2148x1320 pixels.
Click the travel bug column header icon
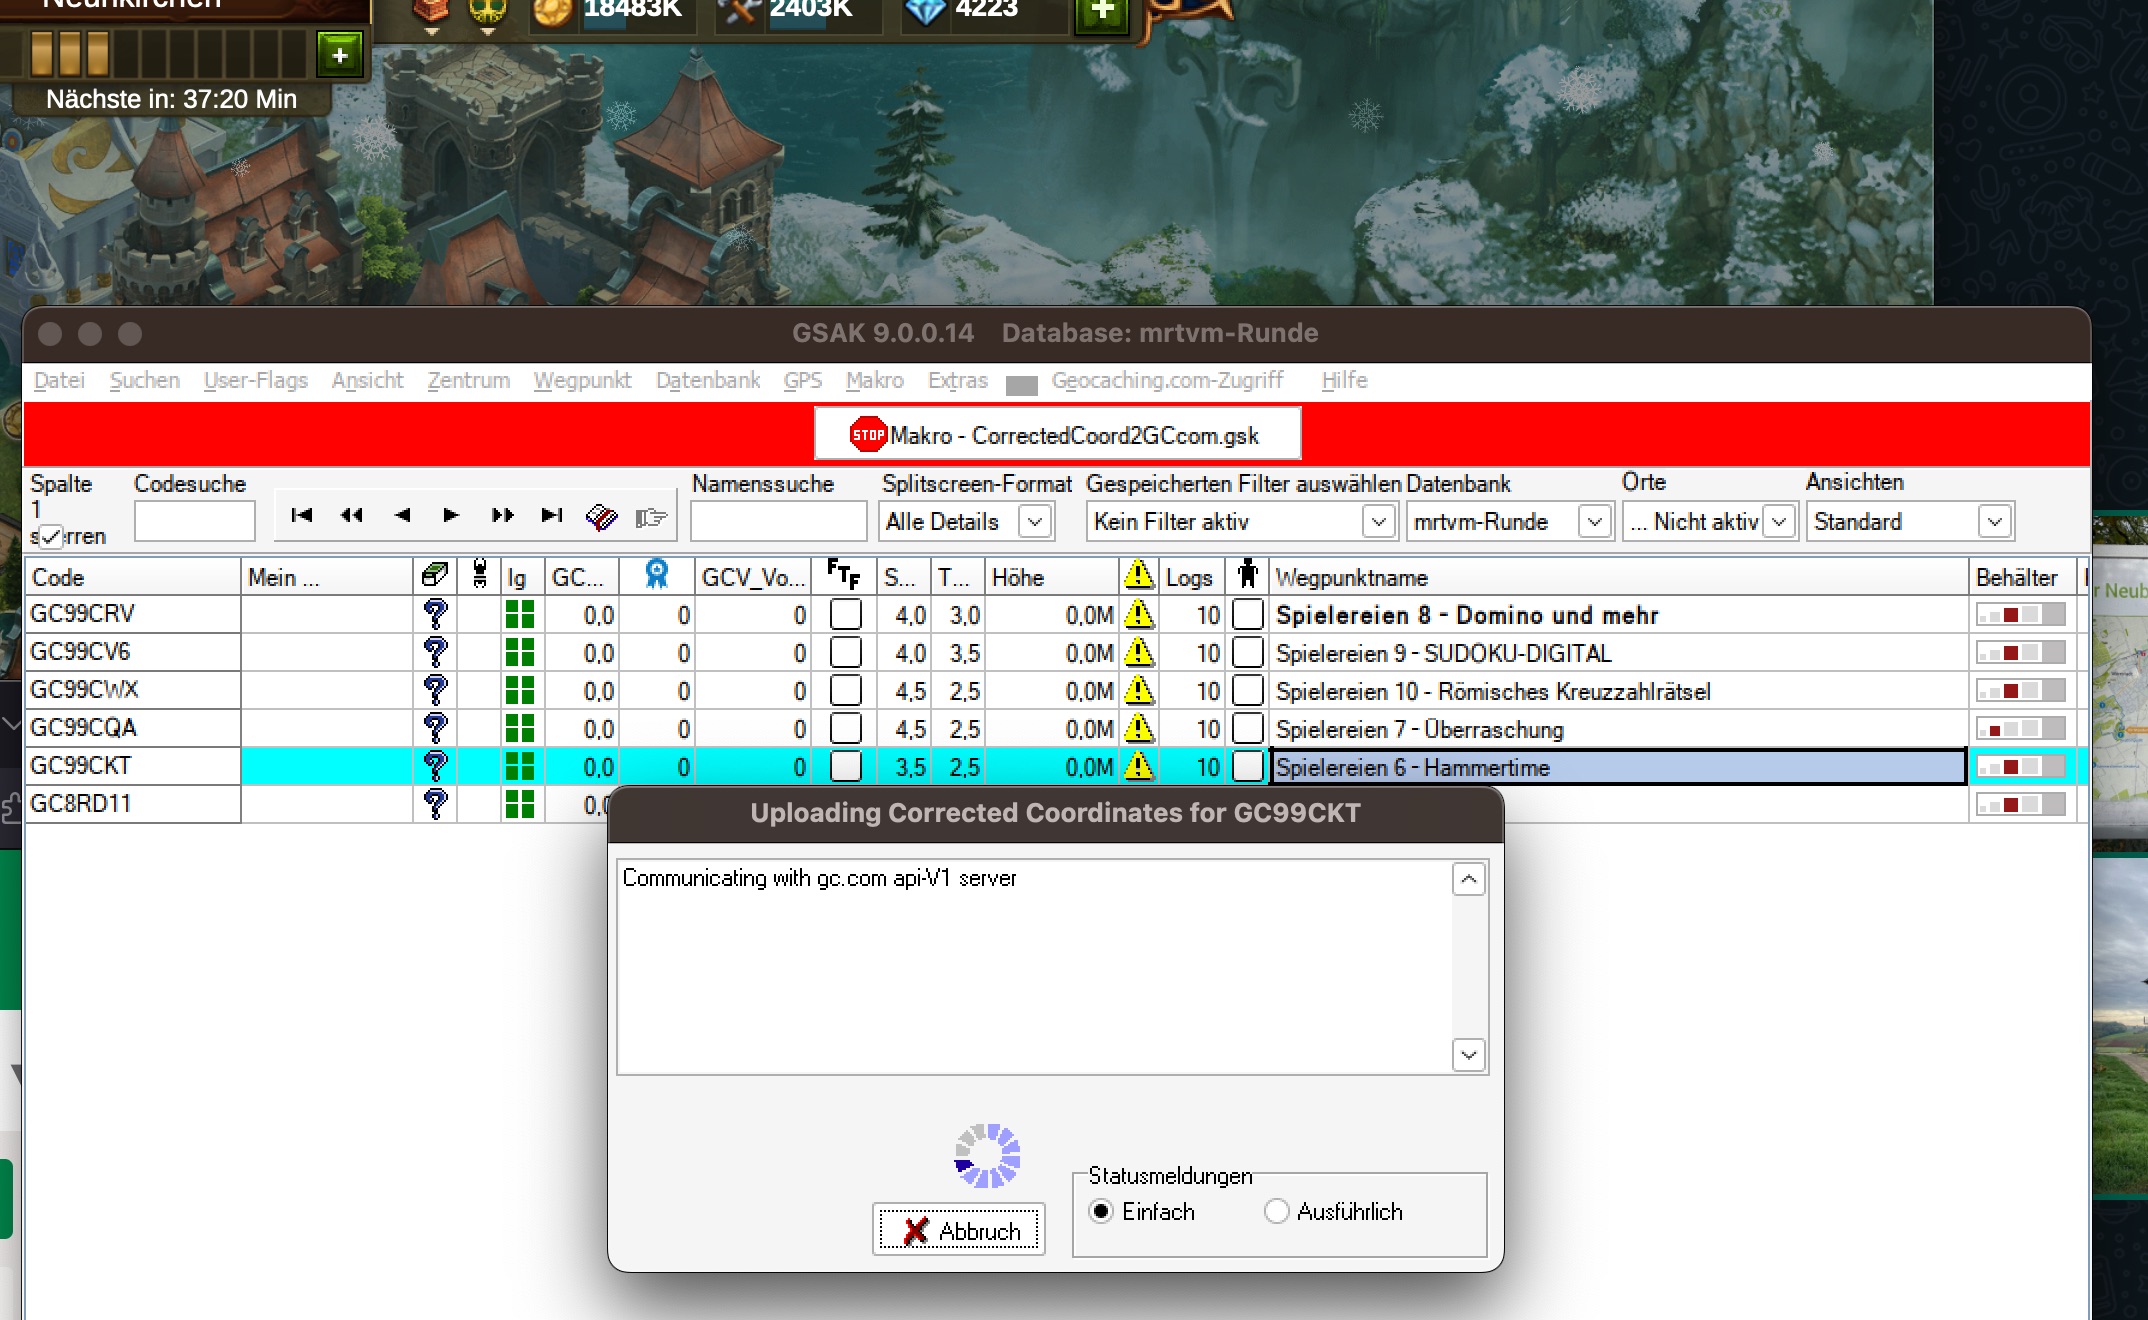[x=480, y=574]
